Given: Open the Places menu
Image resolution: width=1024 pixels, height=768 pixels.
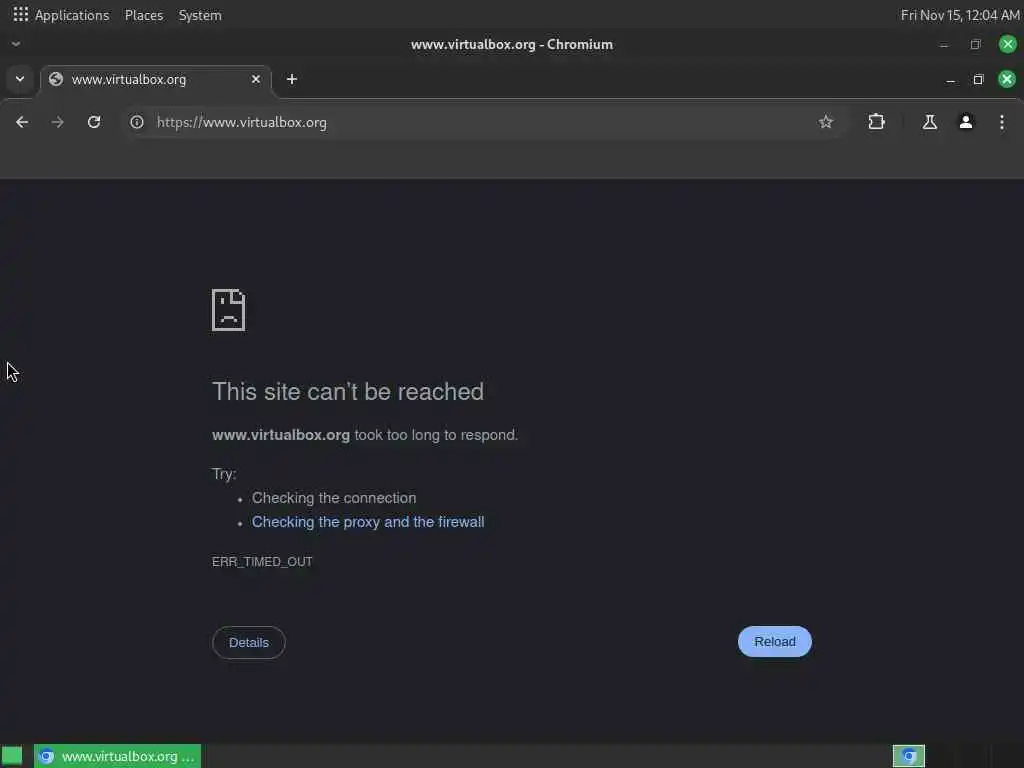Looking at the screenshot, I should pos(144,15).
